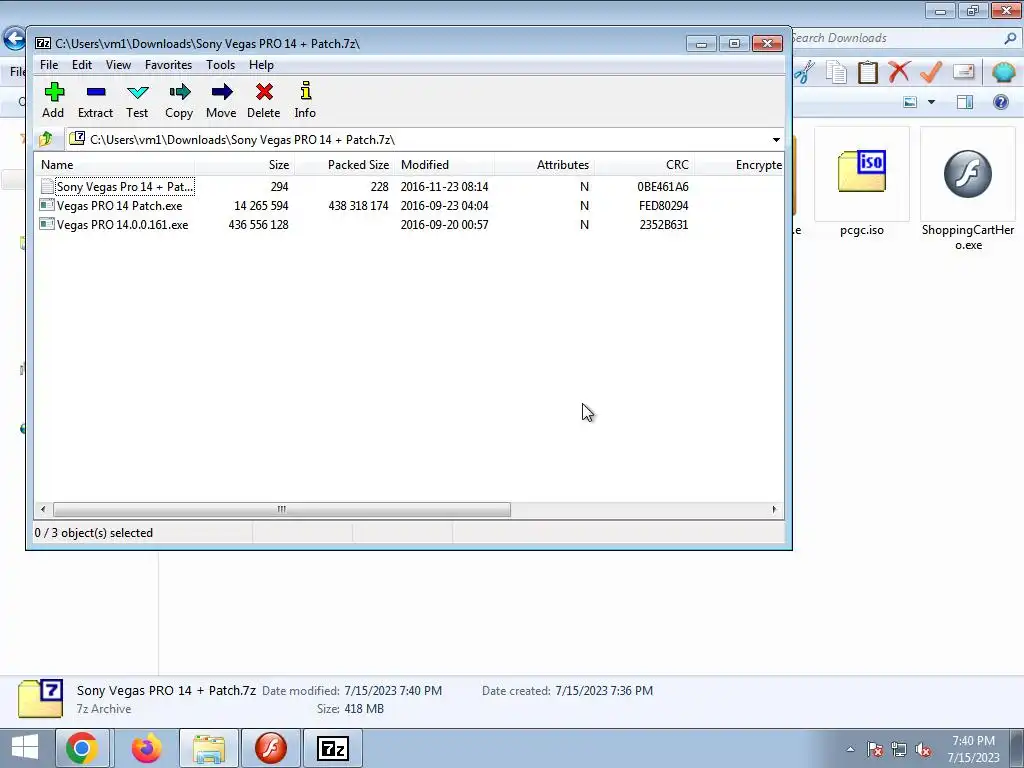1024x768 pixels.
Task: Open the Windows Start menu
Action: point(24,748)
